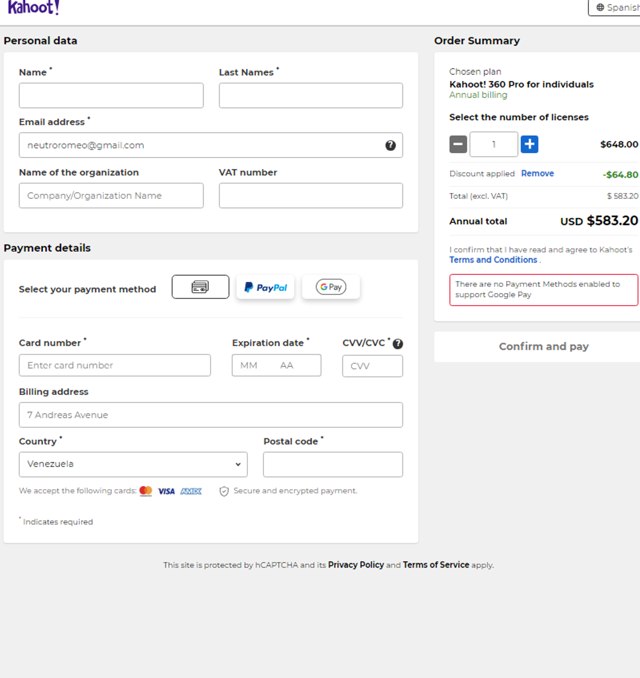The width and height of the screenshot is (640, 678).
Task: Open the Privacy Policy link
Action: pyautogui.click(x=356, y=565)
